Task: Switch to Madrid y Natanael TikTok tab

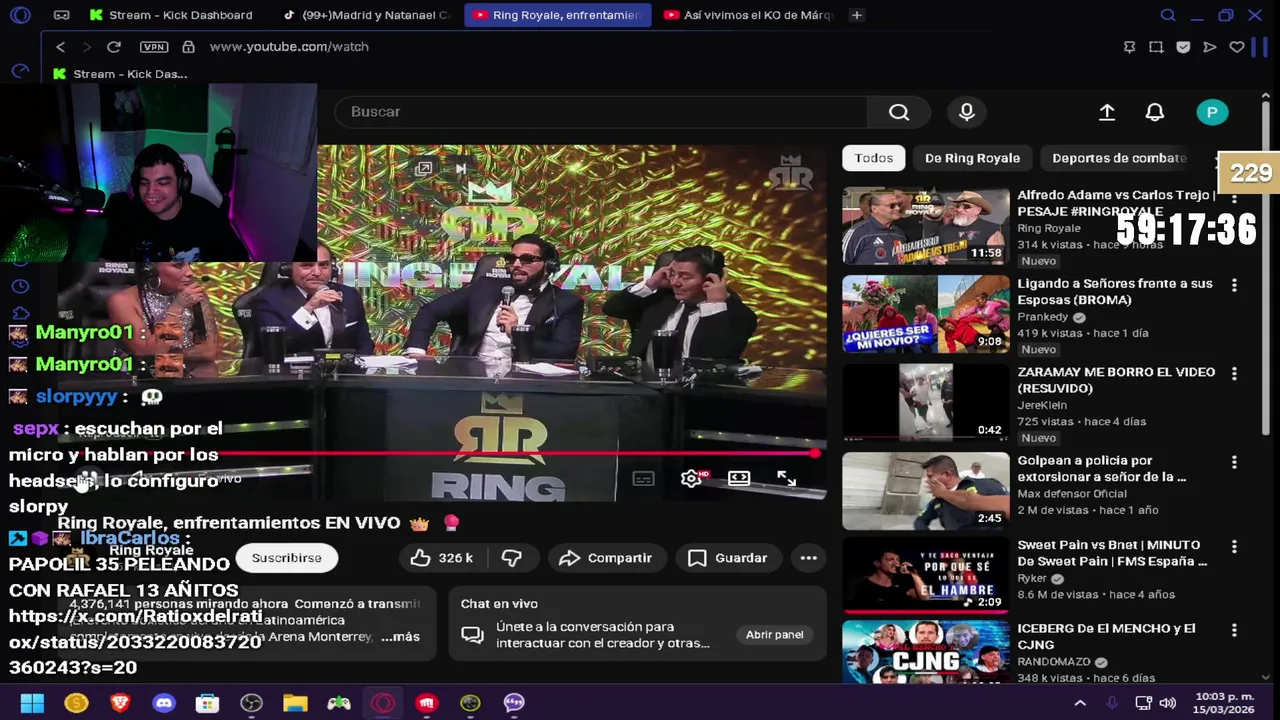Action: [366, 15]
